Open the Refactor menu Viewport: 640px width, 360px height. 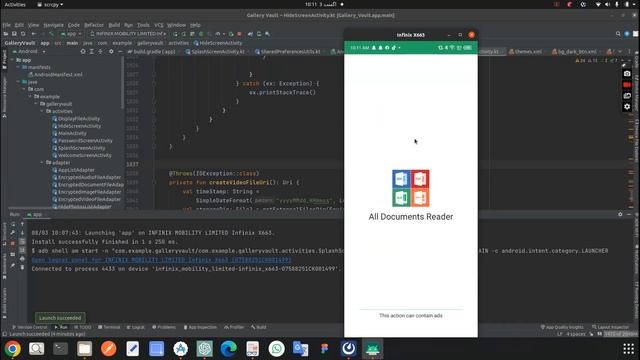[94, 25]
